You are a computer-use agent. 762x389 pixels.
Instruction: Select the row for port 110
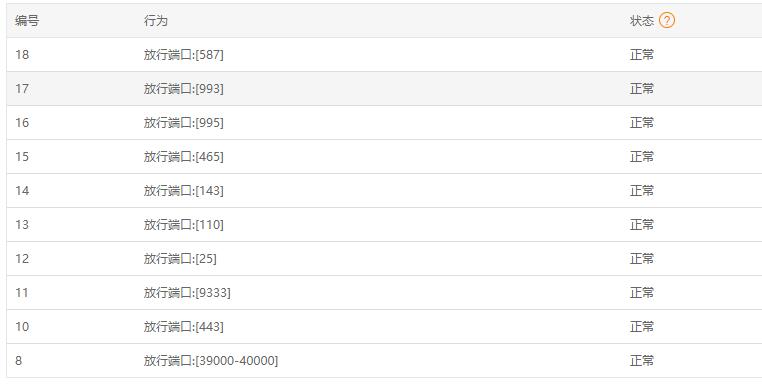pos(384,225)
